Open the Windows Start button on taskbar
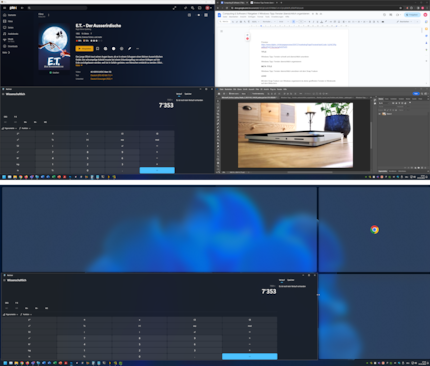The image size is (430, 366). [5, 177]
